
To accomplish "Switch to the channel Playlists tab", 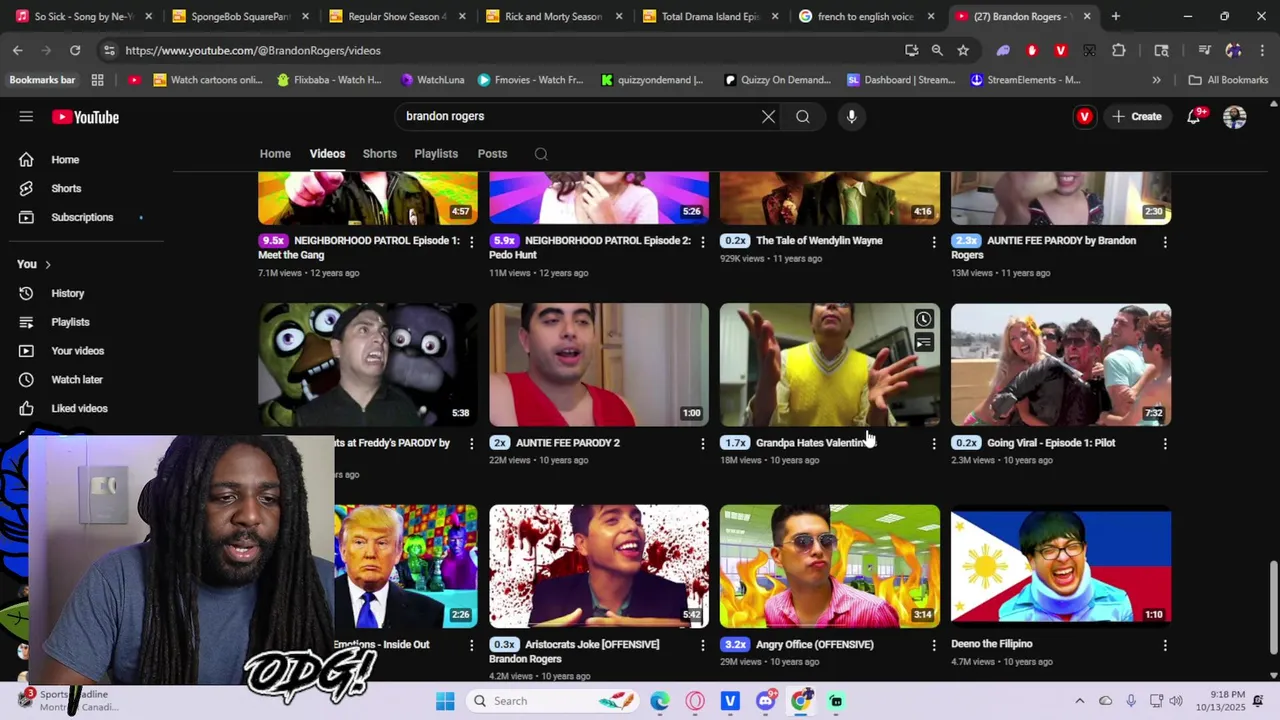I will click(x=436, y=154).
